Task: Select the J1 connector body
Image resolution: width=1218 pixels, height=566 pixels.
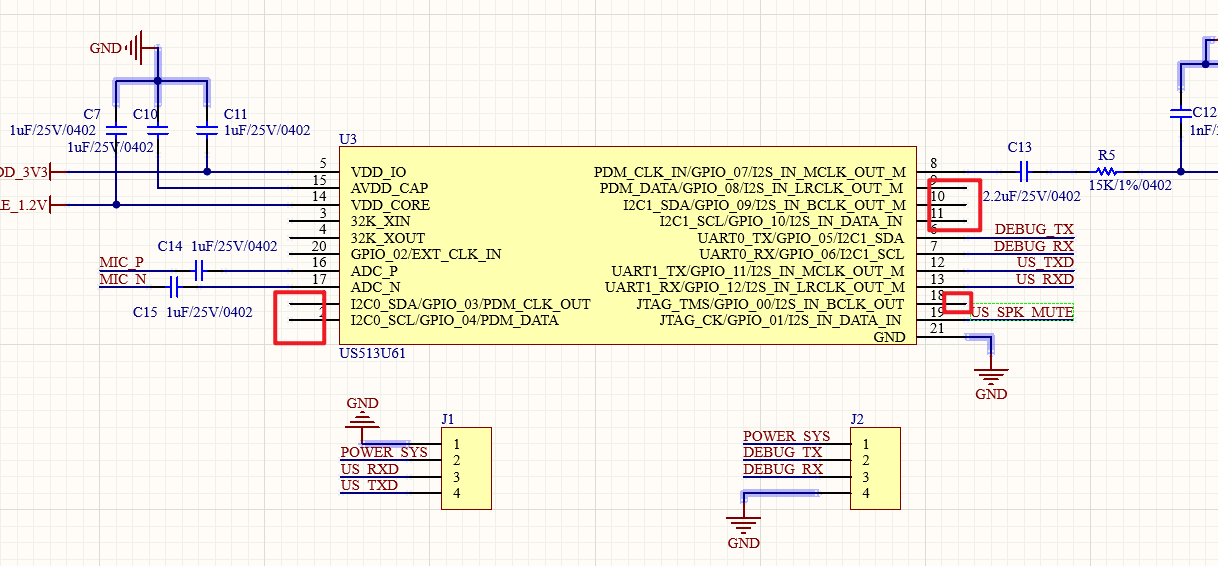Action: pos(467,468)
